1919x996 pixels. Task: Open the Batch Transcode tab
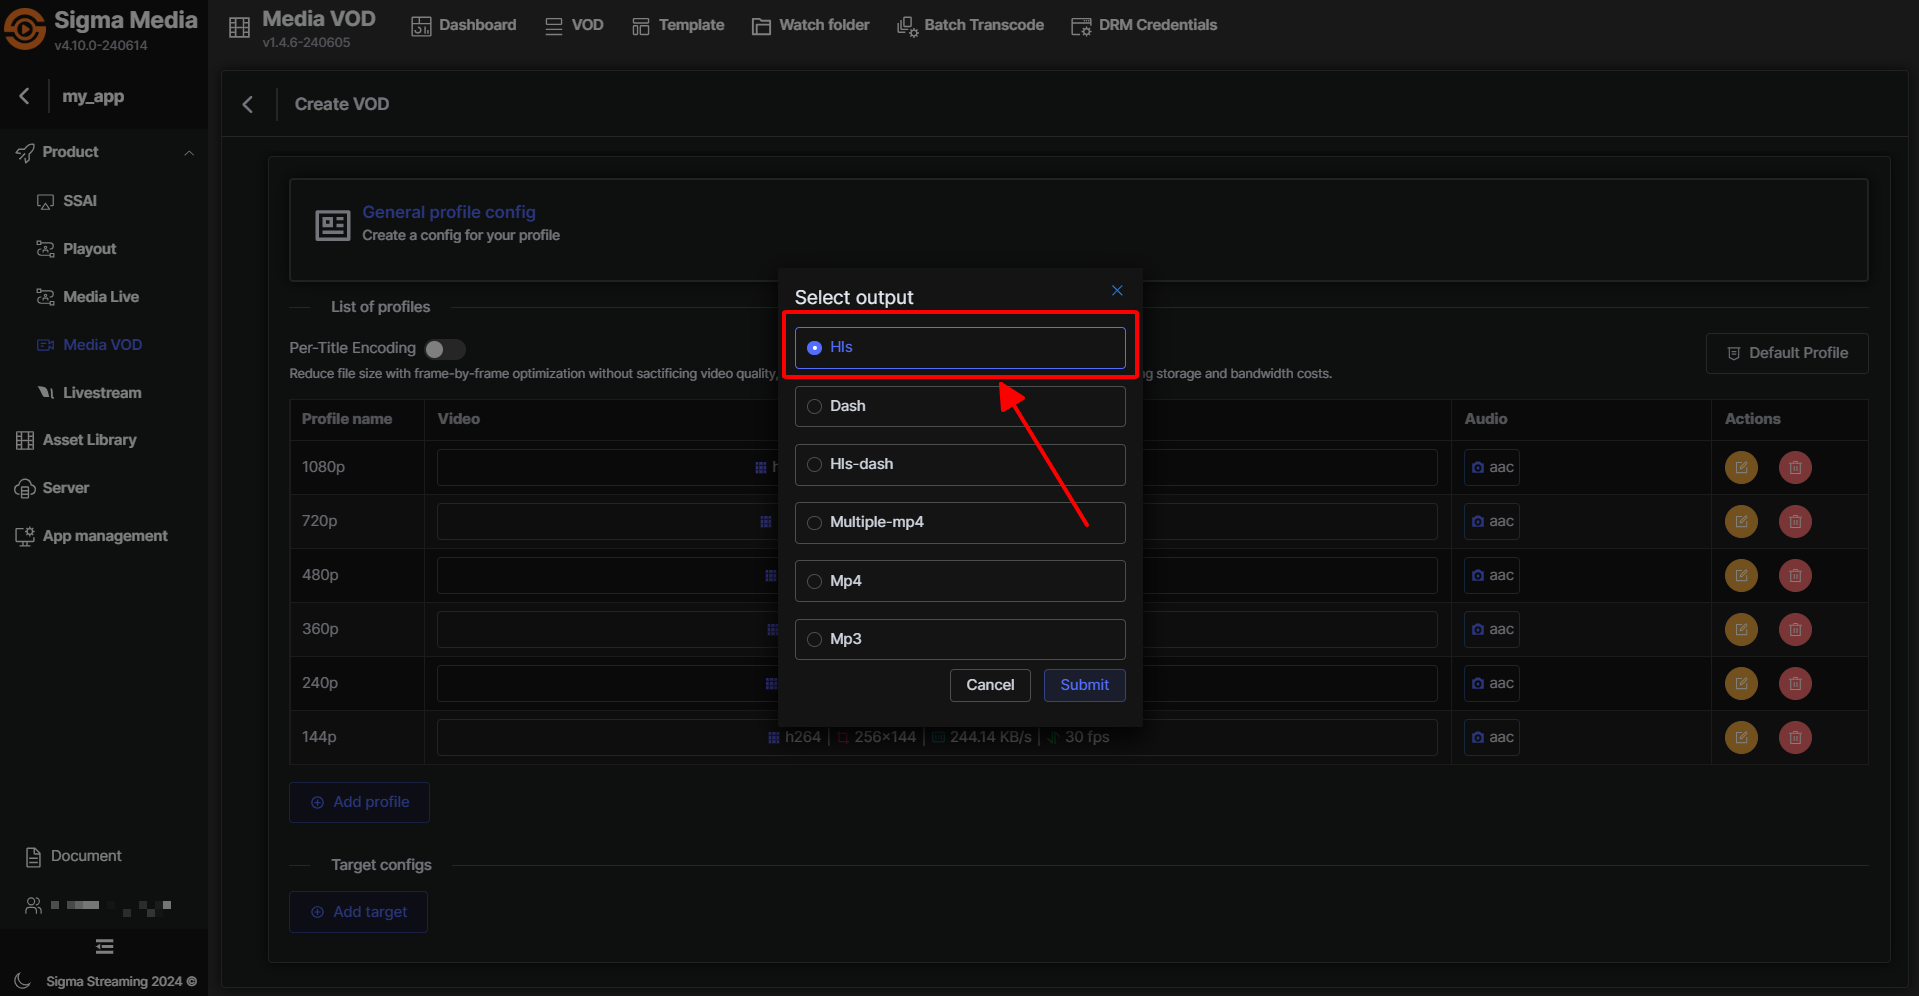pyautogui.click(x=970, y=25)
